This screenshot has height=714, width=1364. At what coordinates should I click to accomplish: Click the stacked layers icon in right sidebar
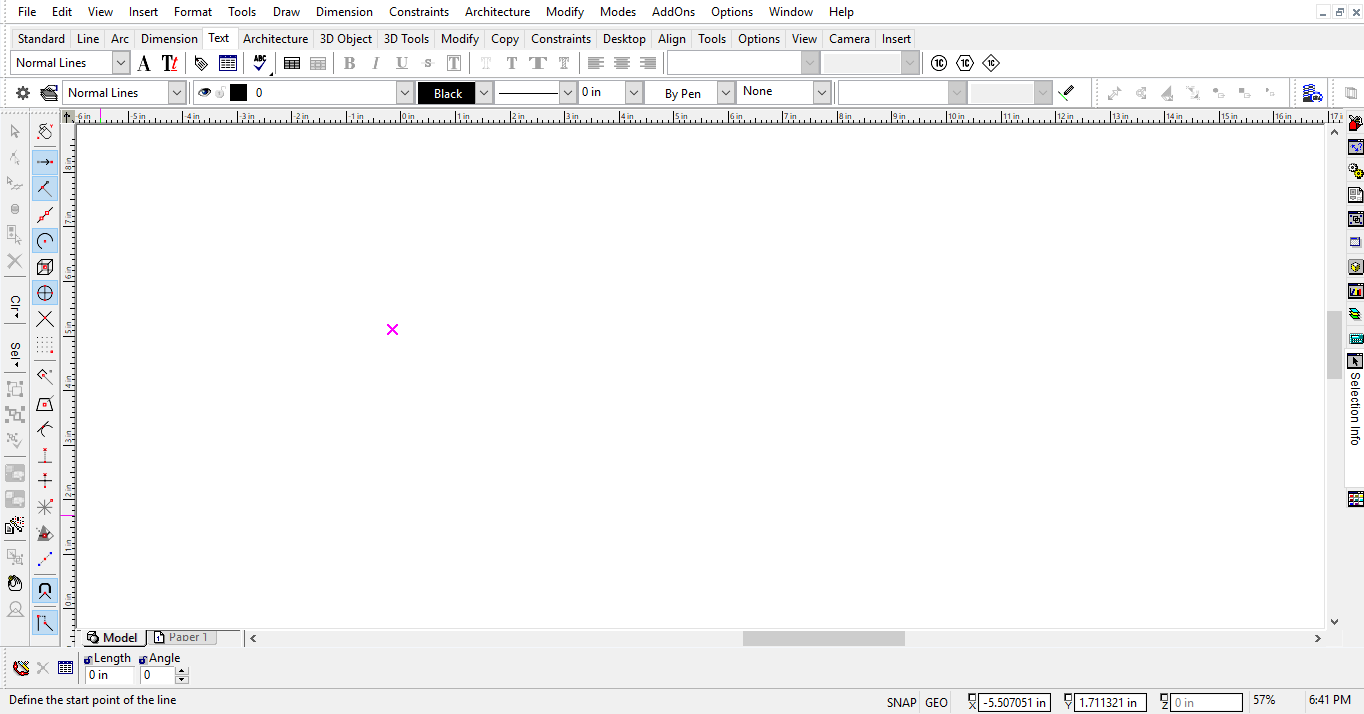(x=1355, y=314)
